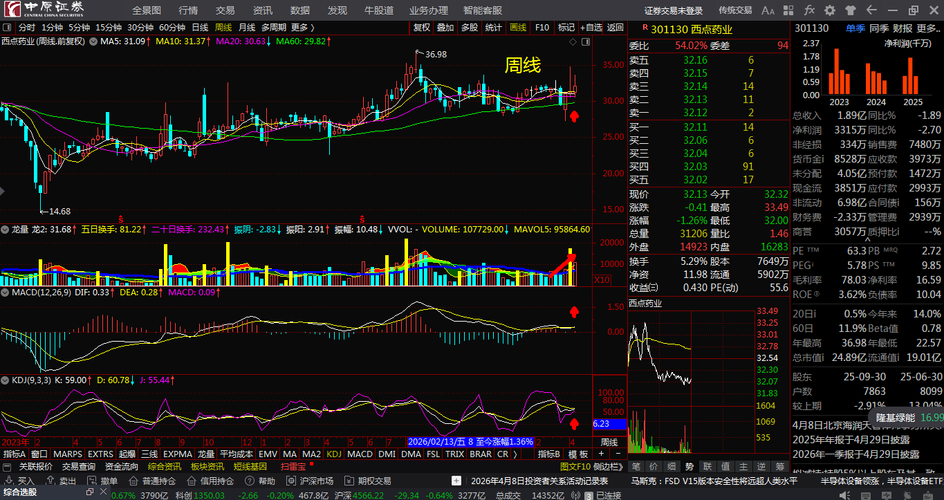Open the fx formula manager icon

tap(809, 10)
